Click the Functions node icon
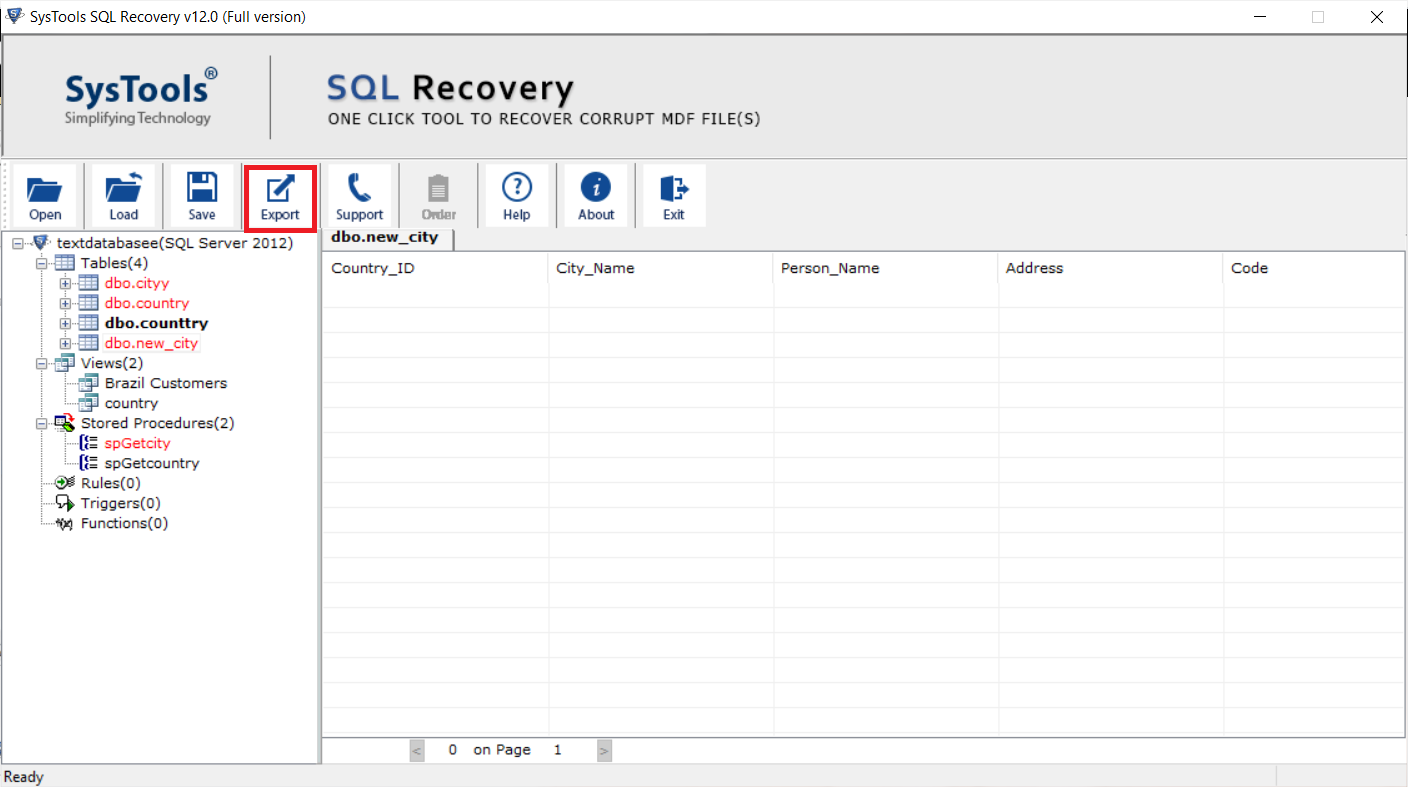The width and height of the screenshot is (1408, 787). pyautogui.click(x=65, y=523)
